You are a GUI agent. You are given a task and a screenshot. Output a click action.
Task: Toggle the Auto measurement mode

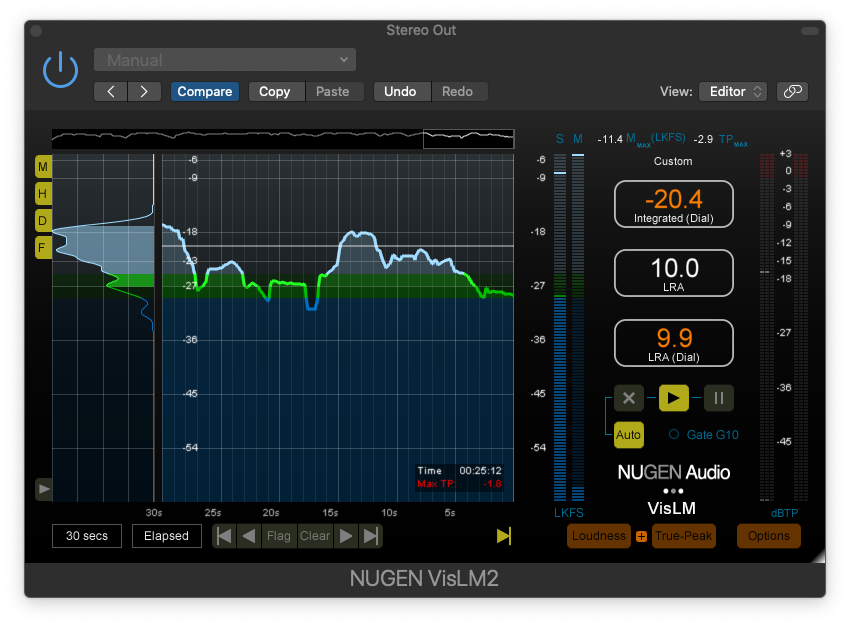629,435
